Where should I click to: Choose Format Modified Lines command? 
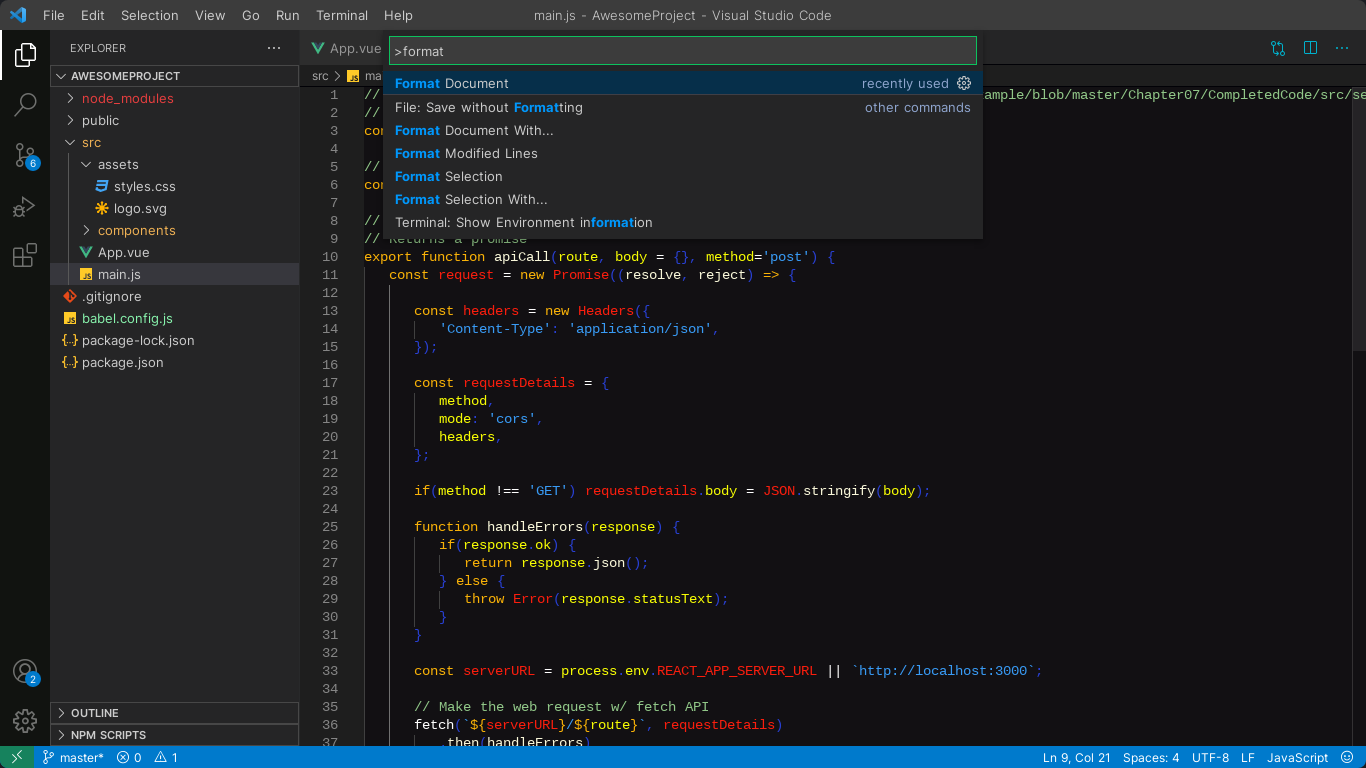point(683,153)
